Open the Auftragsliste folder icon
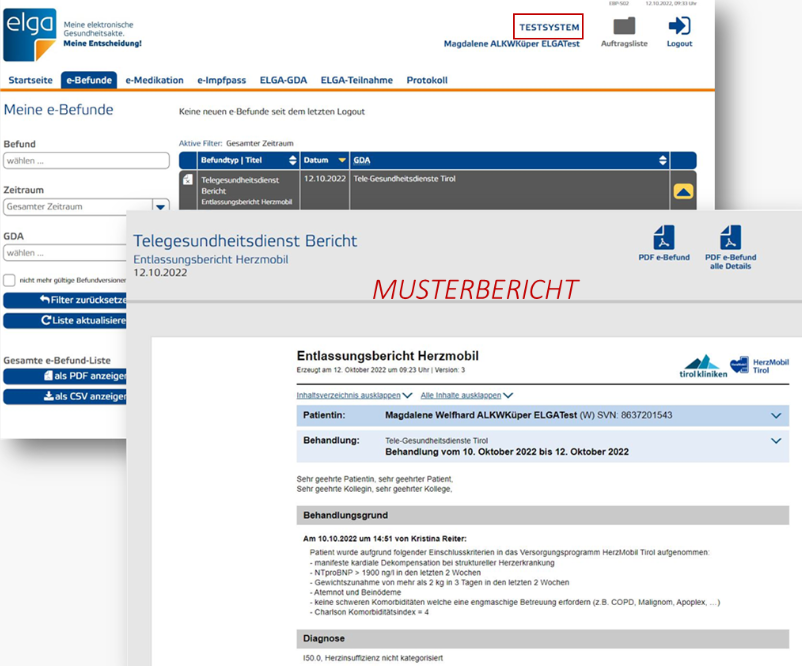The height and width of the screenshot is (666, 802). pyautogui.click(x=624, y=26)
